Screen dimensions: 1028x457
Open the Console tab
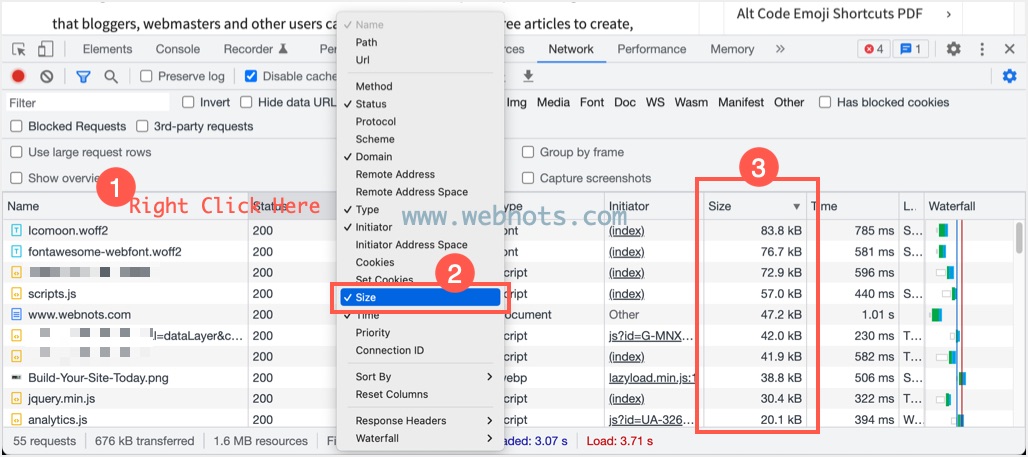point(178,49)
